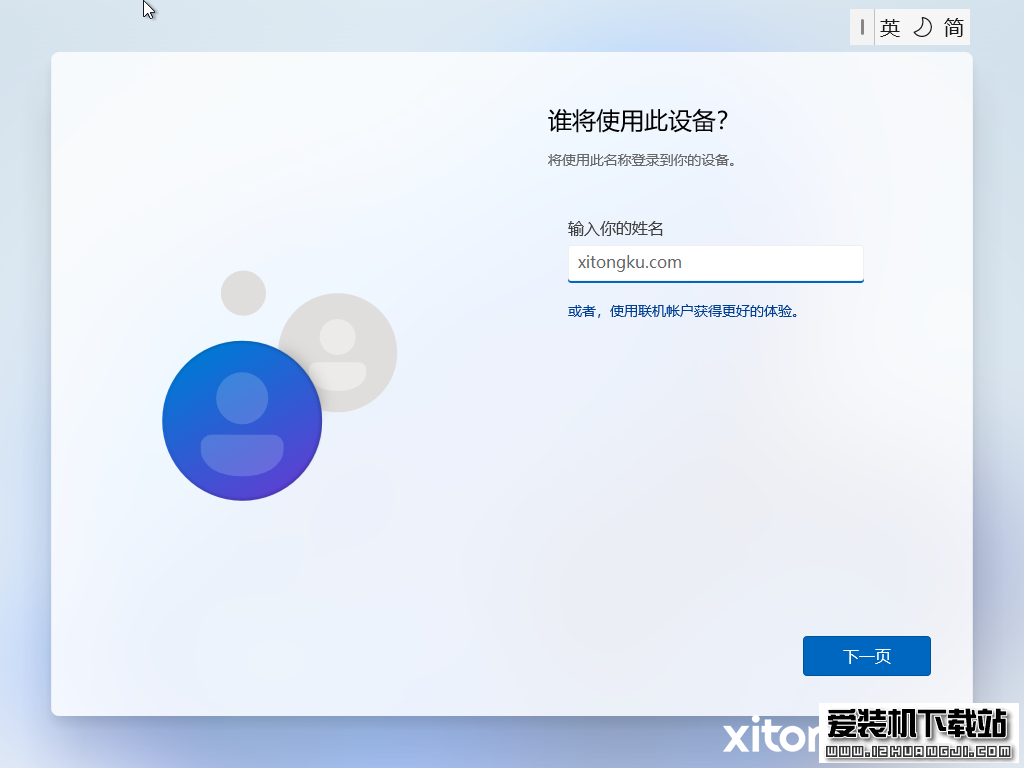The height and width of the screenshot is (768, 1024).
Task: Open the online account link below the name field
Action: (x=683, y=312)
